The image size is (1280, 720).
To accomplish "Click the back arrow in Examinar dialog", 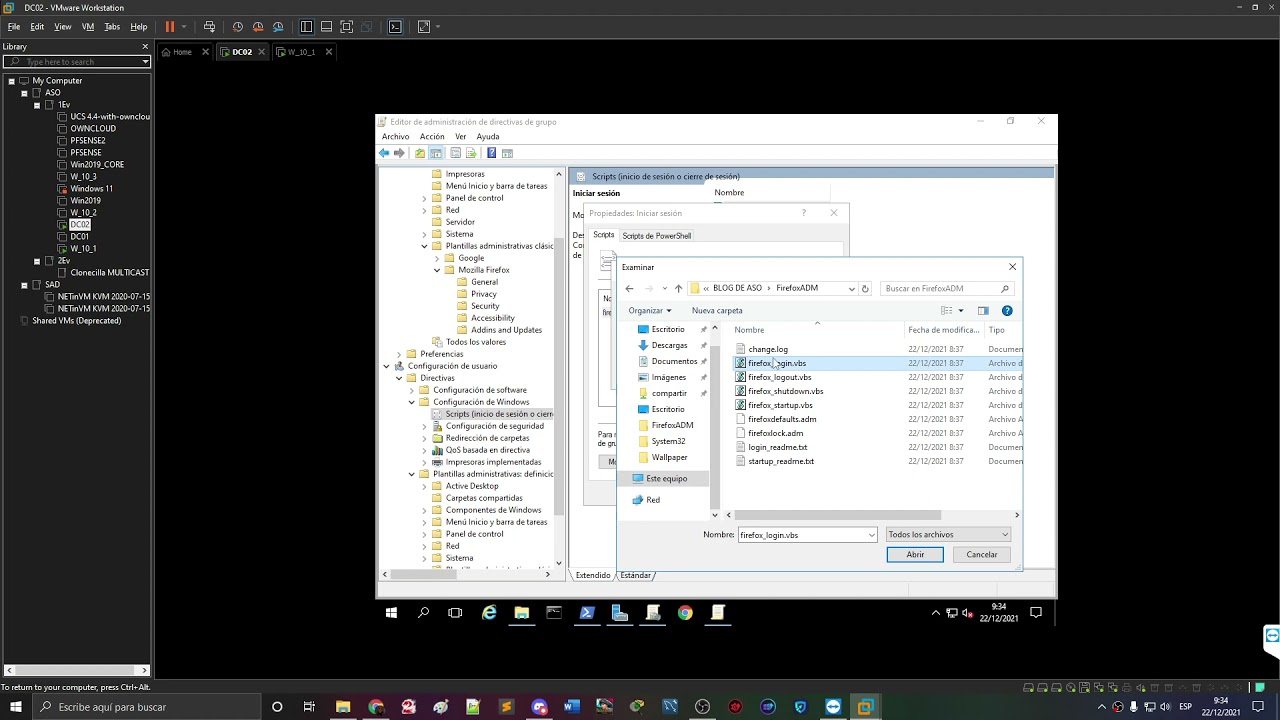I will pyautogui.click(x=629, y=288).
